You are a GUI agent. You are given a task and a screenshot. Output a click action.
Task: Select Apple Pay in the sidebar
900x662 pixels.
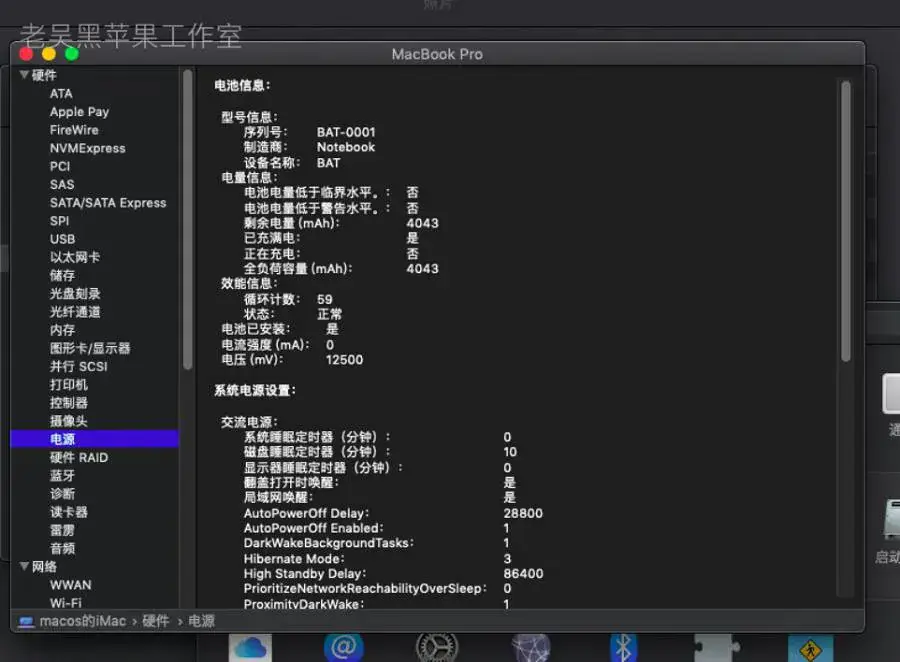[x=79, y=112]
